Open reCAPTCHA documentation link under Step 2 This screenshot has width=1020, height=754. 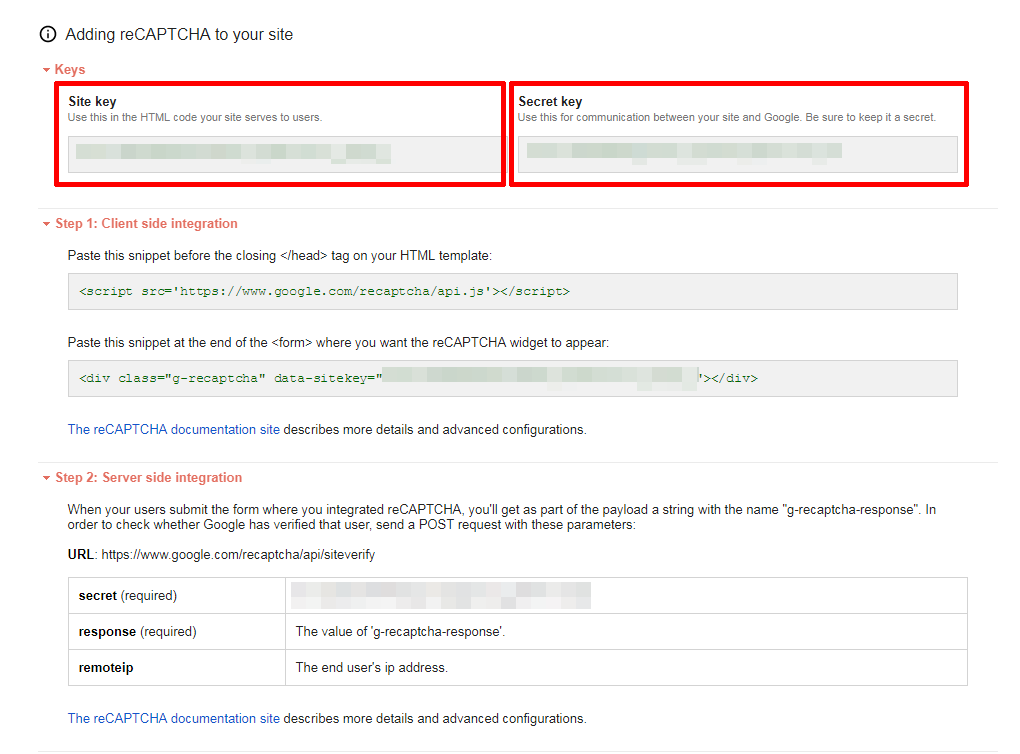pyautogui.click(x=174, y=718)
